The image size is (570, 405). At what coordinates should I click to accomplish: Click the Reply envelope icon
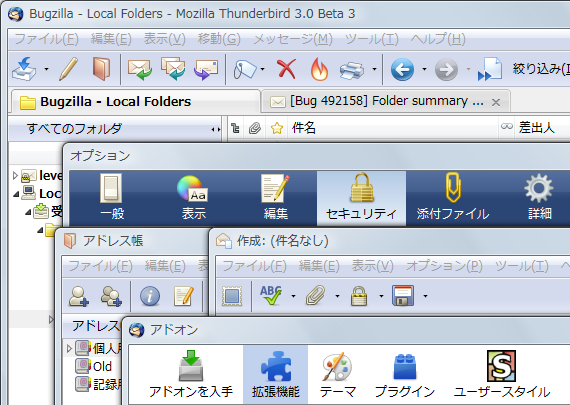coord(140,69)
